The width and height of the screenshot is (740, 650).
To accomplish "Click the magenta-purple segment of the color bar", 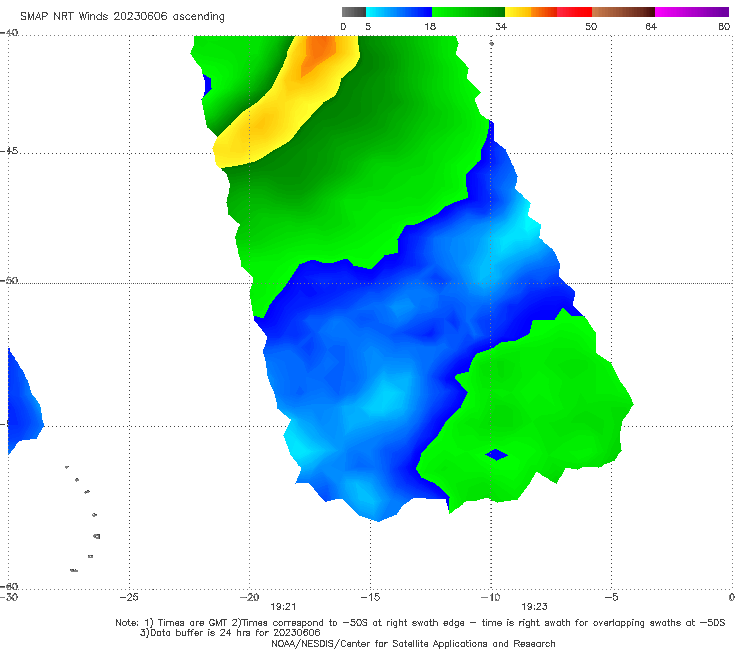I will tap(692, 12).
